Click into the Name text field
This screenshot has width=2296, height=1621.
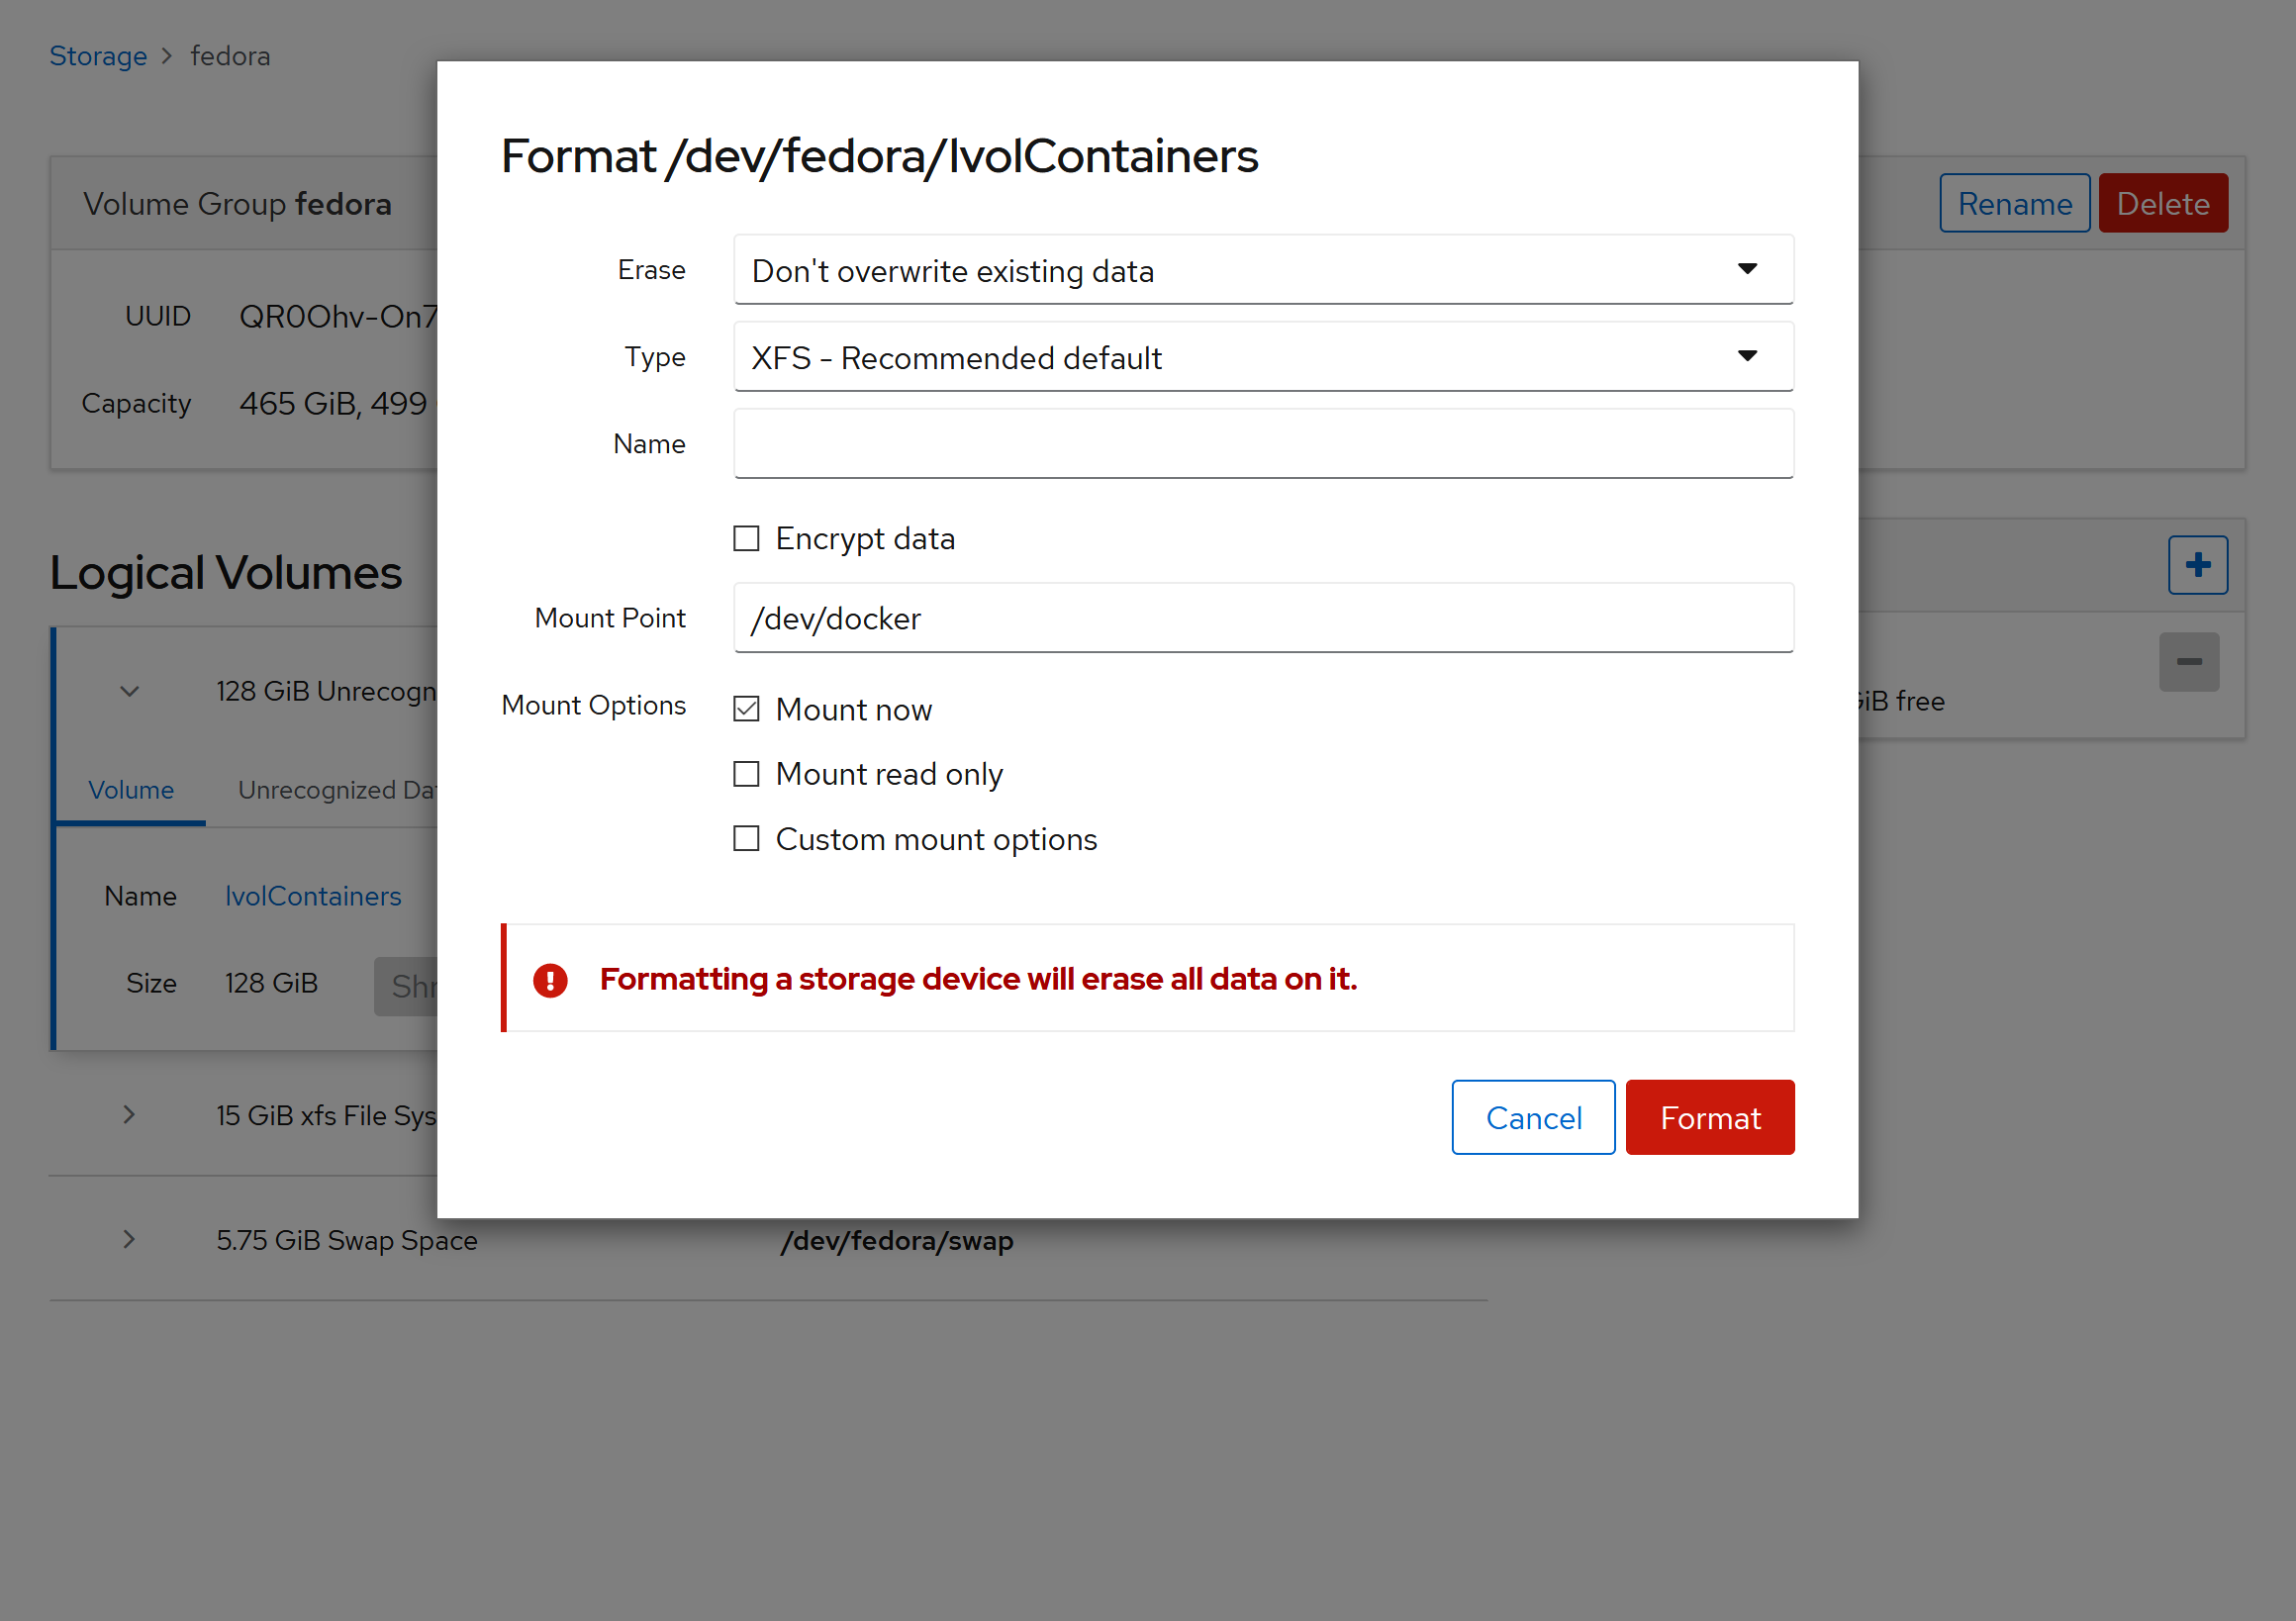(1262, 444)
